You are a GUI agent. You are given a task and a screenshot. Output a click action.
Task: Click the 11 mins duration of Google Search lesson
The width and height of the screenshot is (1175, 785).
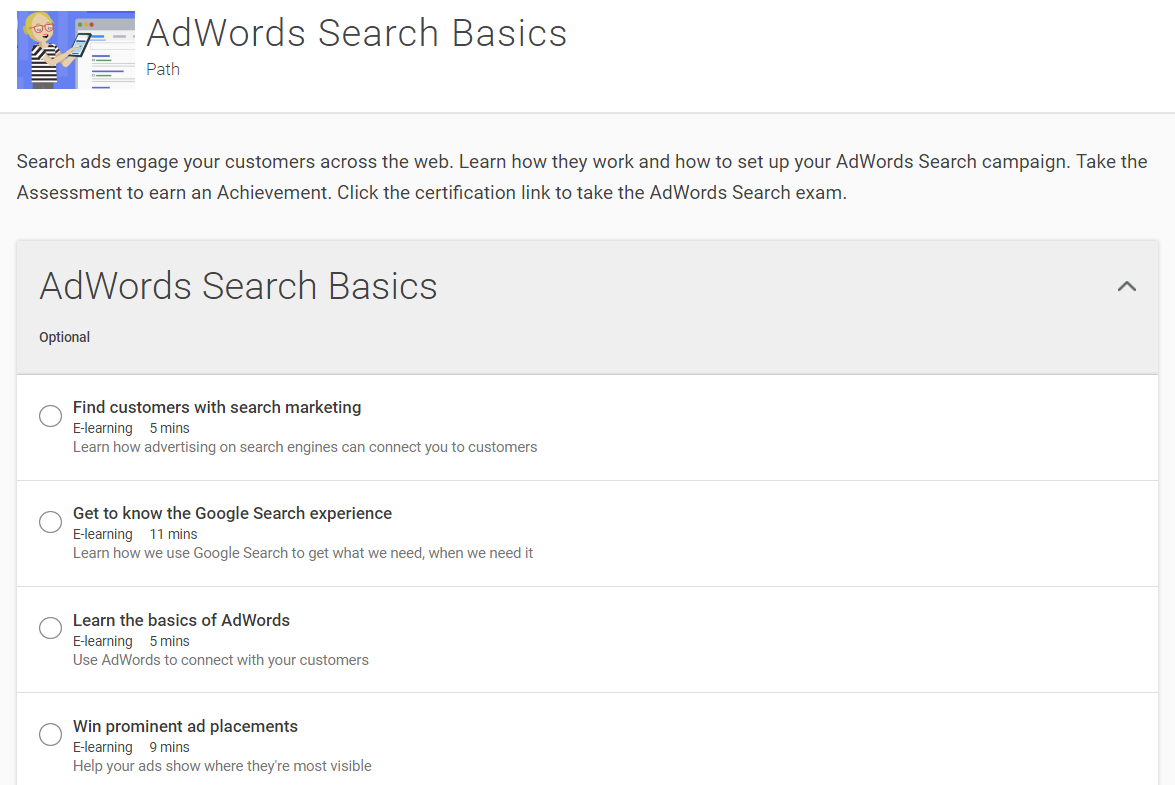tap(173, 533)
